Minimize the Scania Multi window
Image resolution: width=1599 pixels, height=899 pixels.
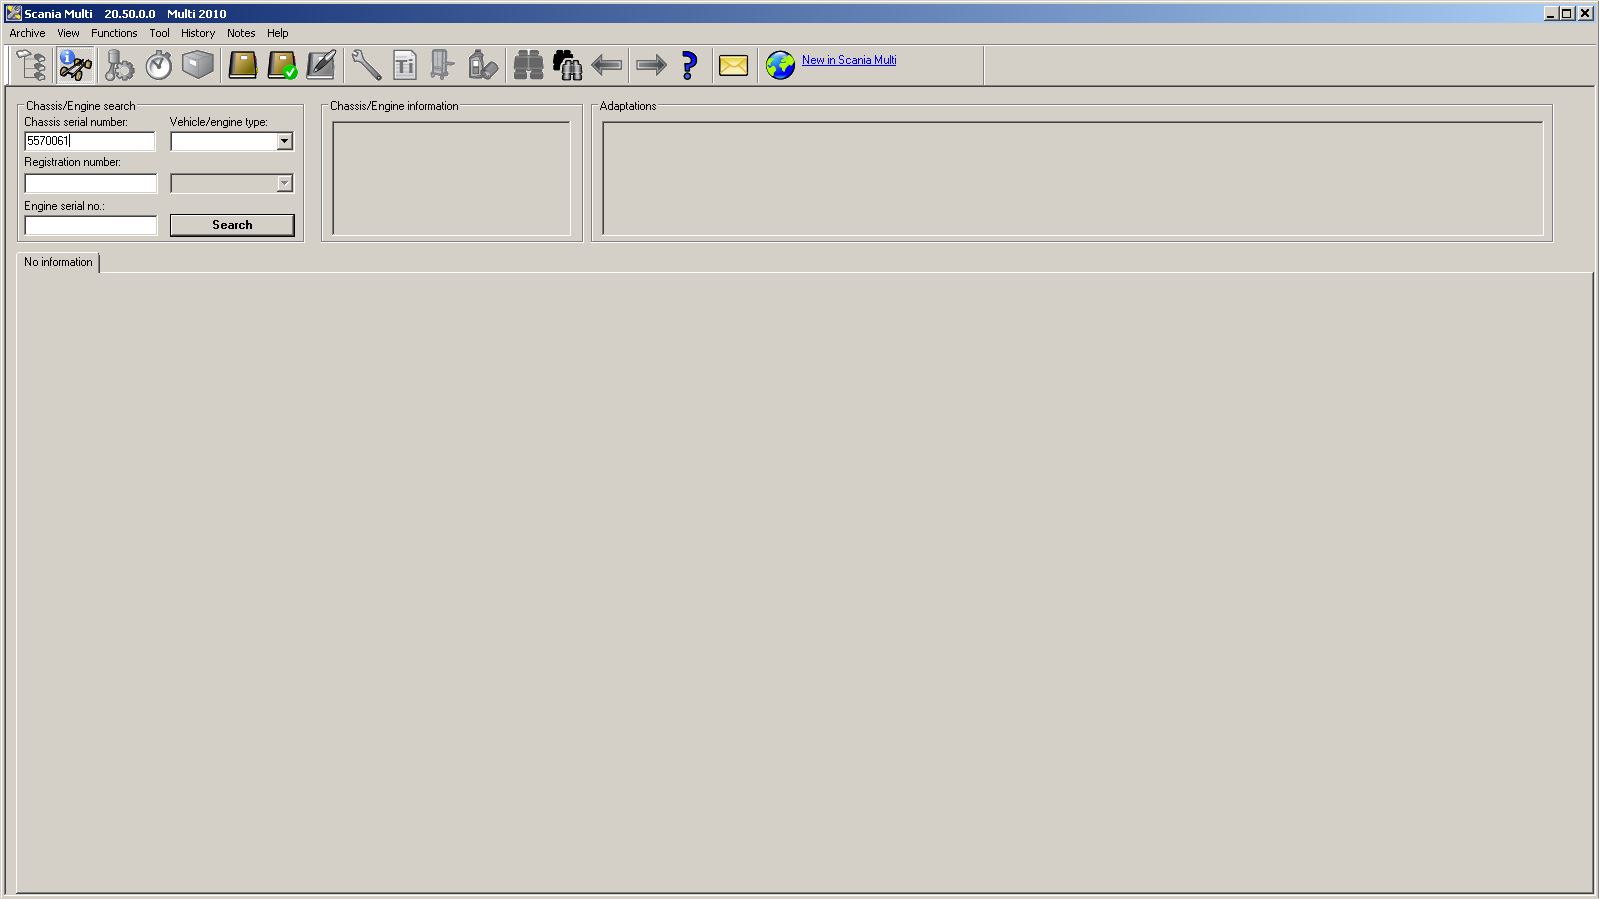1551,13
